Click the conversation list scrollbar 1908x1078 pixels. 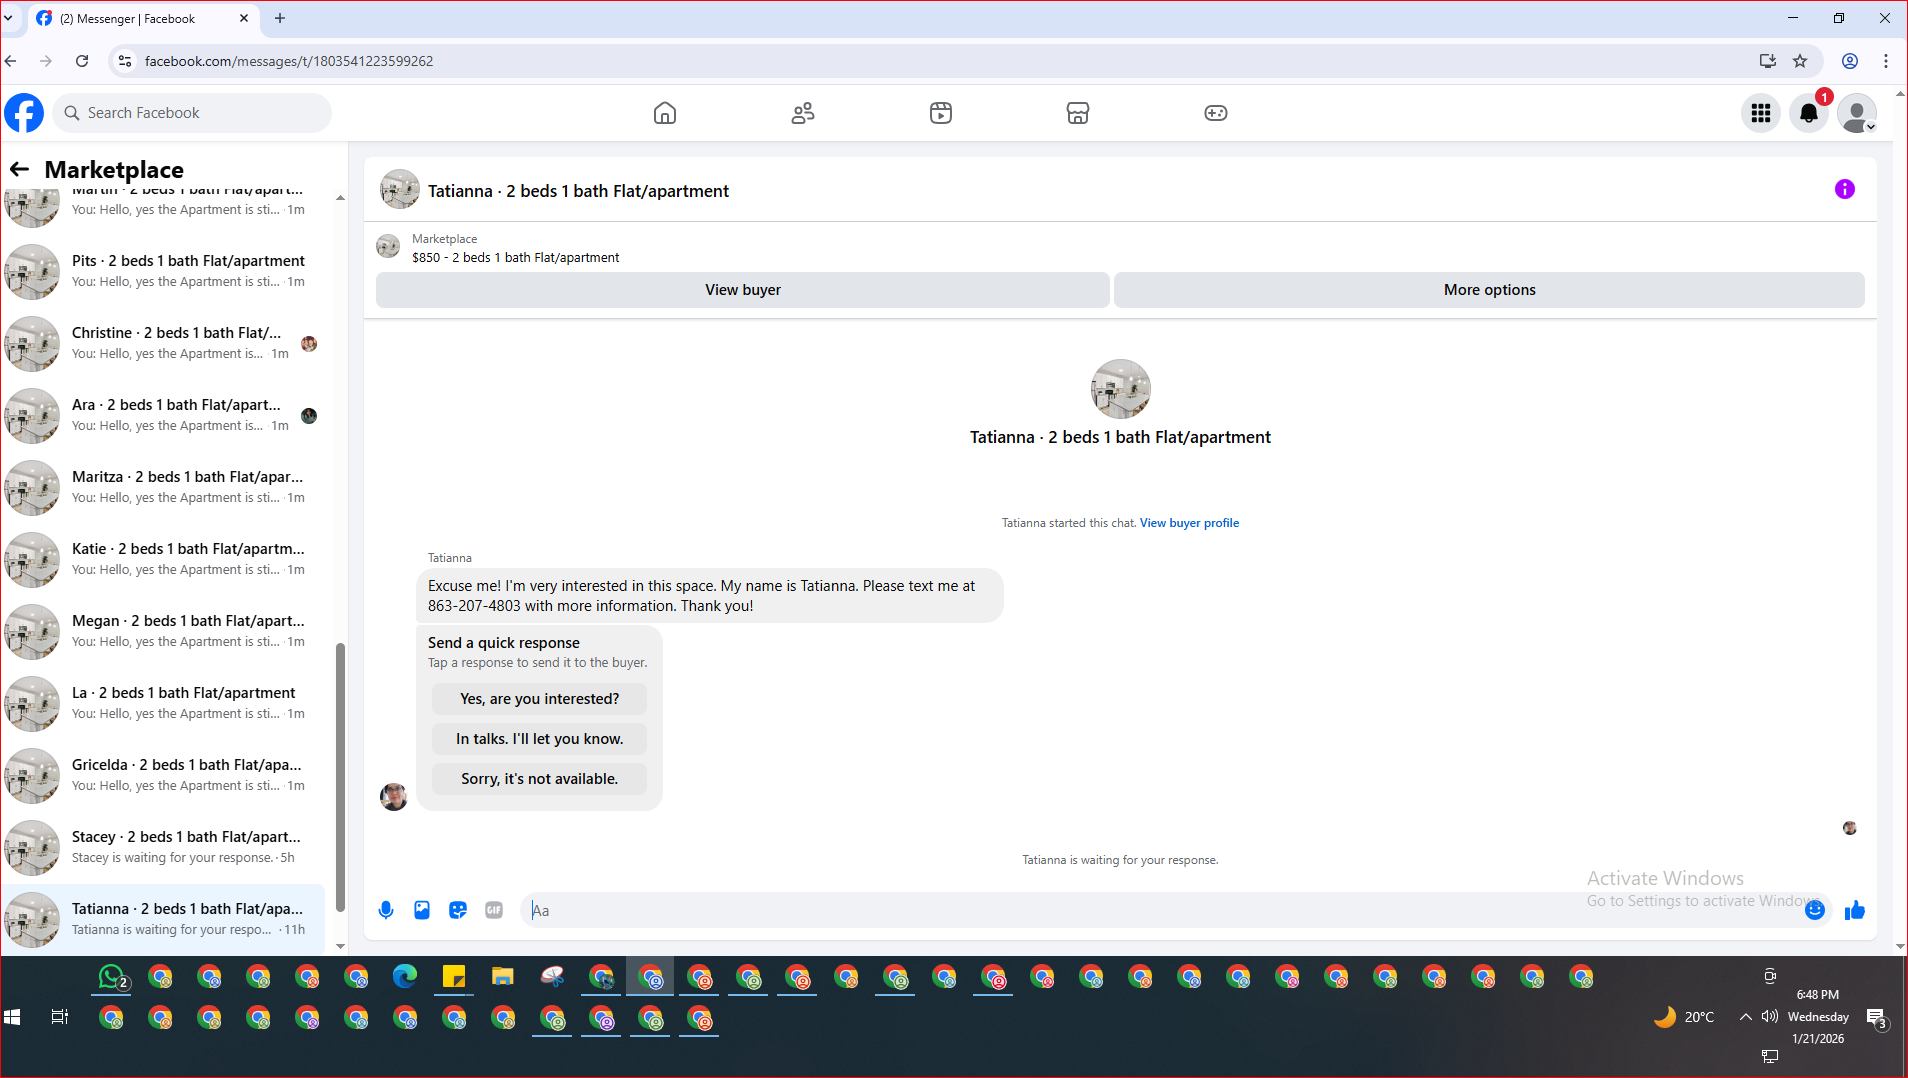tap(340, 777)
